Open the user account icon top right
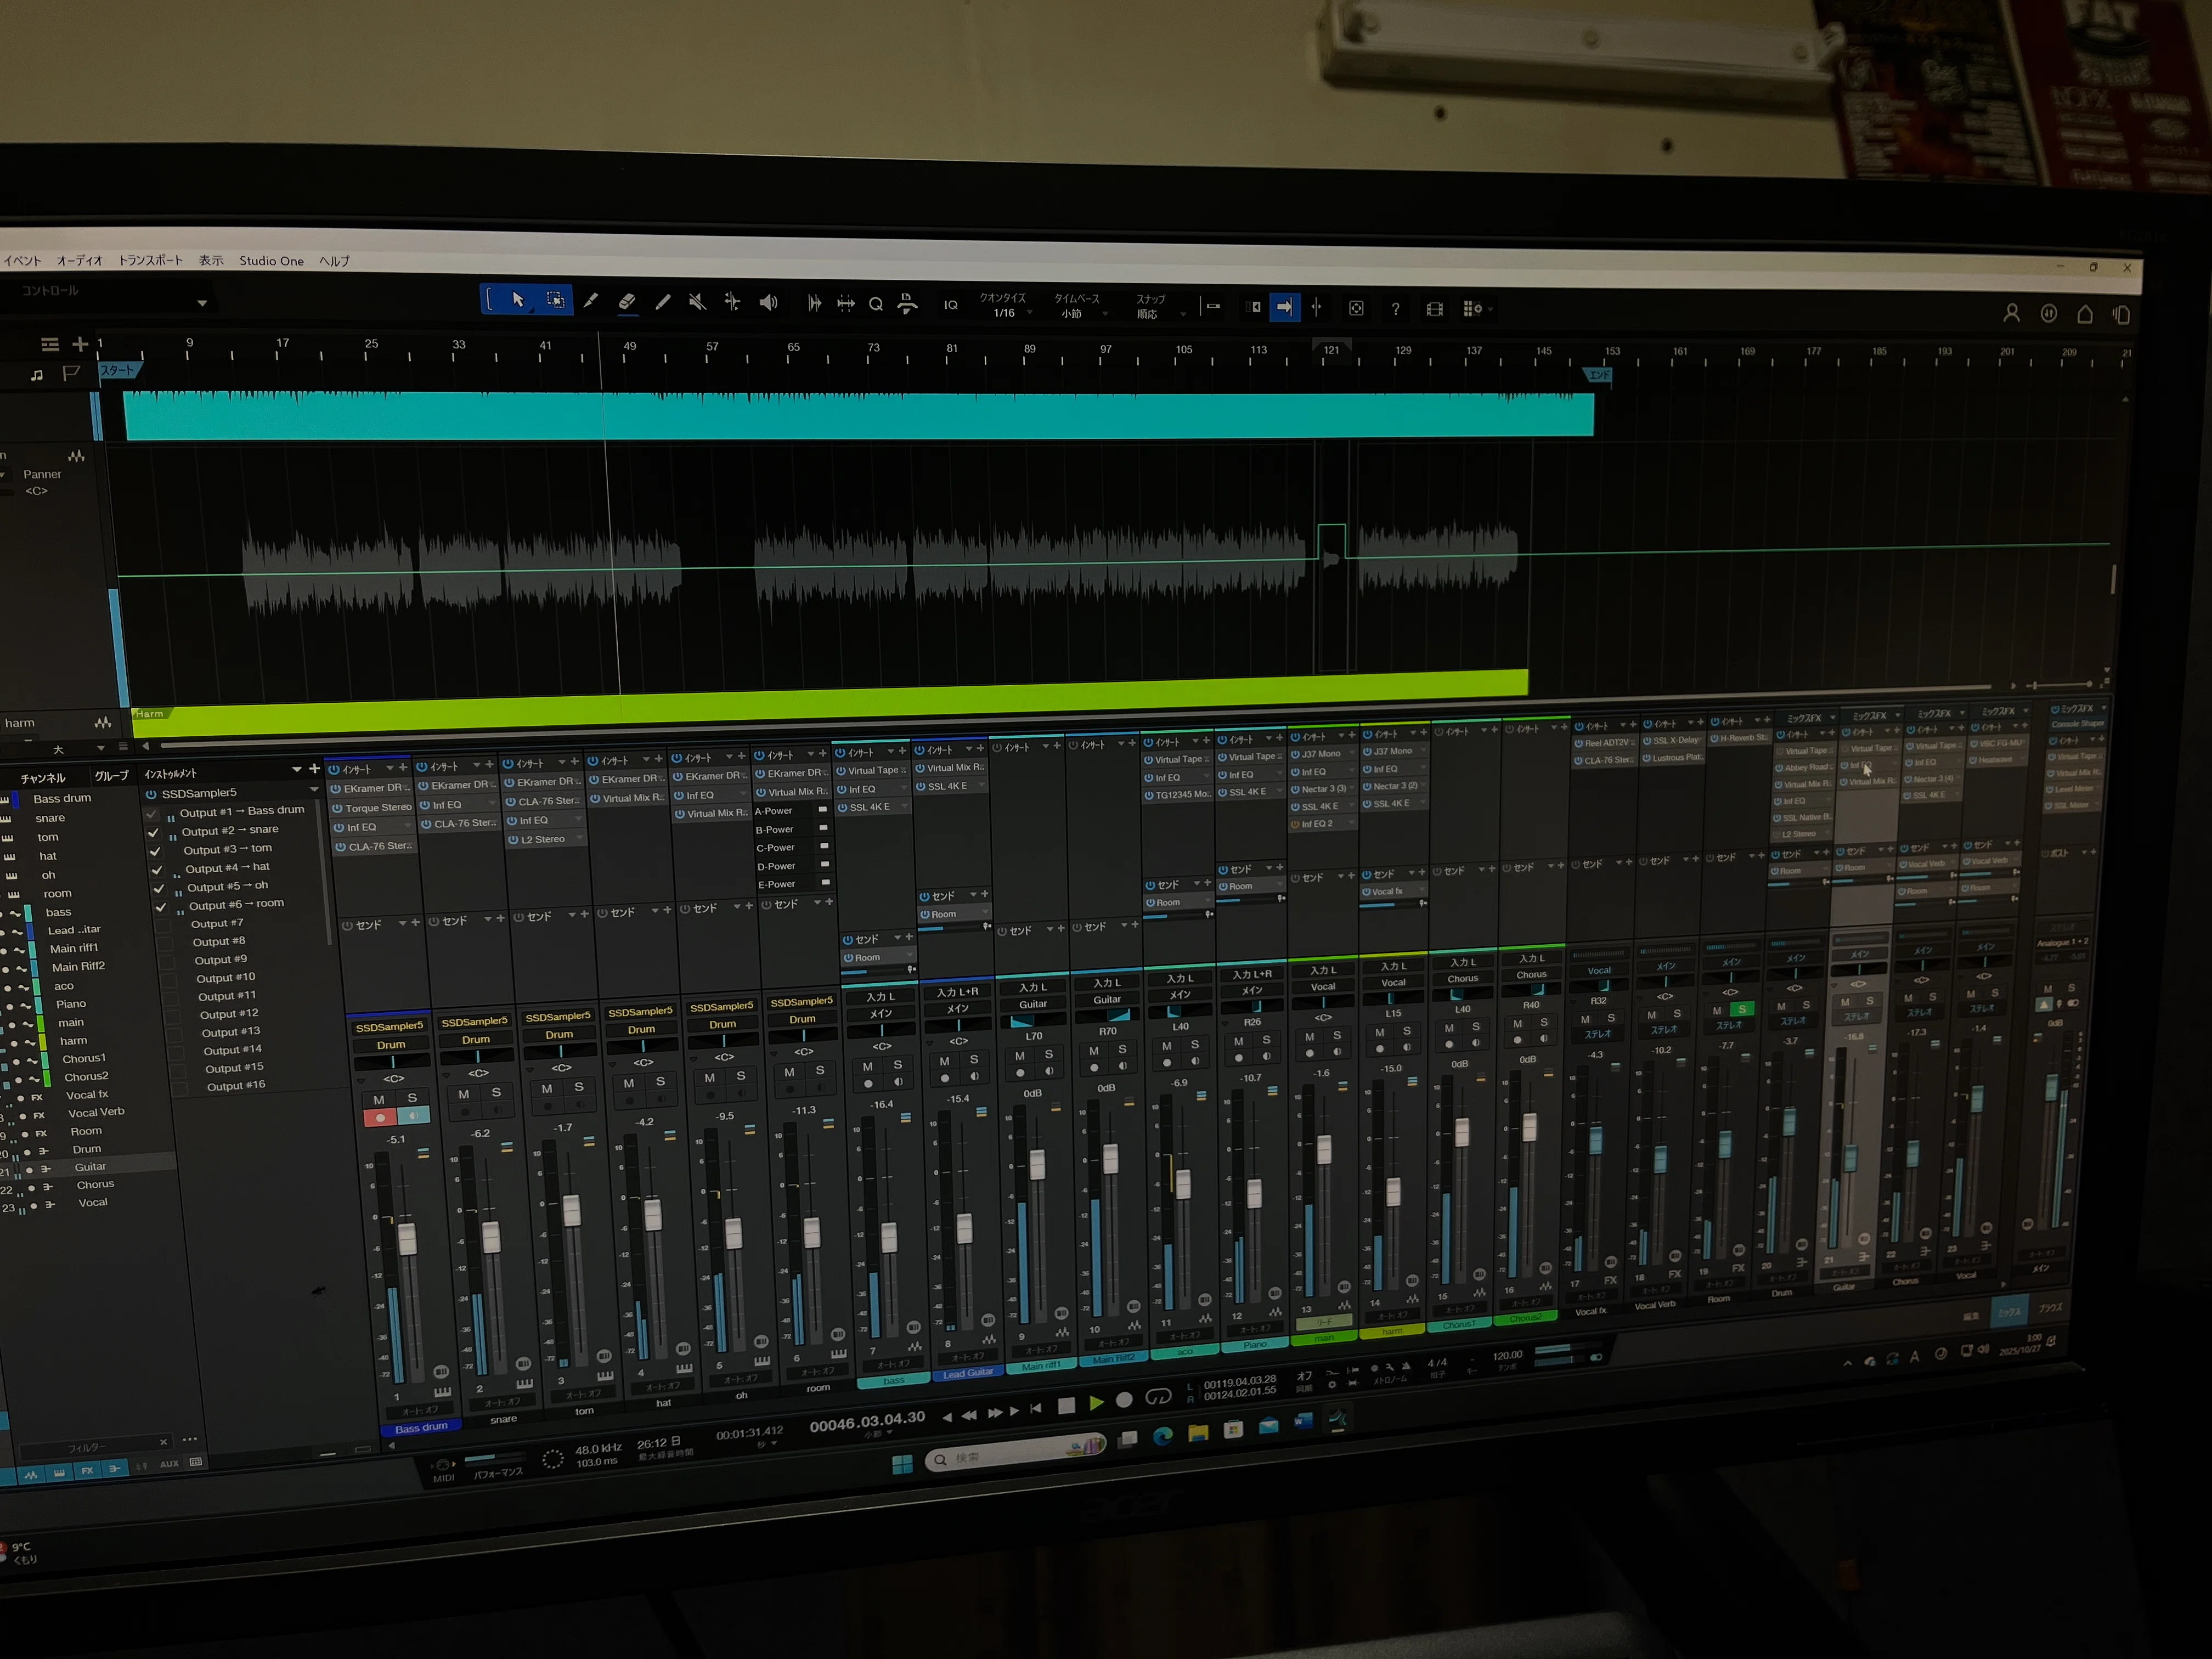 2011,313
